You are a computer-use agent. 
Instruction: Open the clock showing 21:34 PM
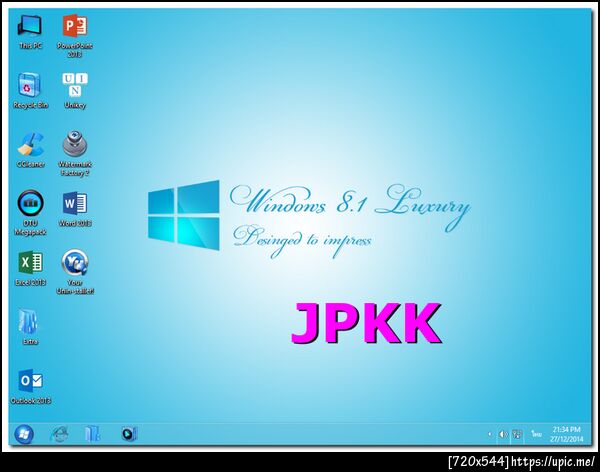566,434
